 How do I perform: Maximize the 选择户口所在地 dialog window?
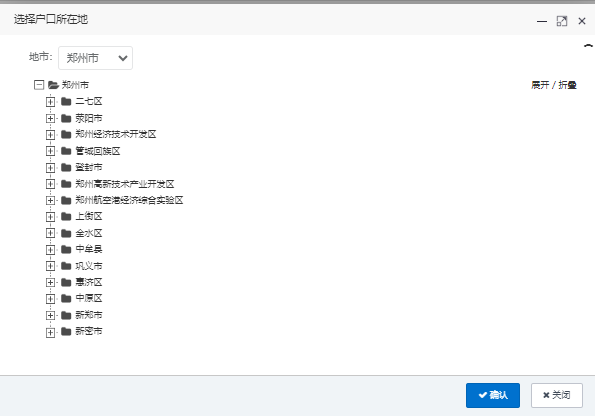pos(562,21)
